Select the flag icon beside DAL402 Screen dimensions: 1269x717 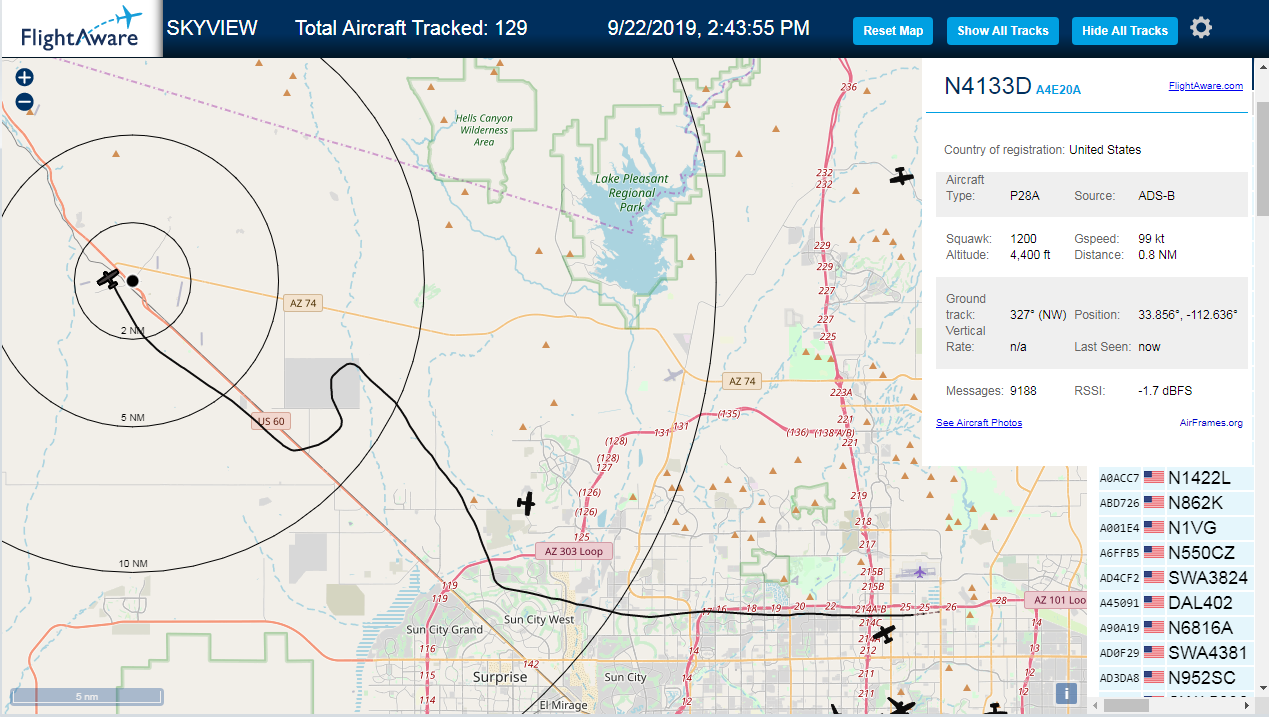(x=1154, y=603)
